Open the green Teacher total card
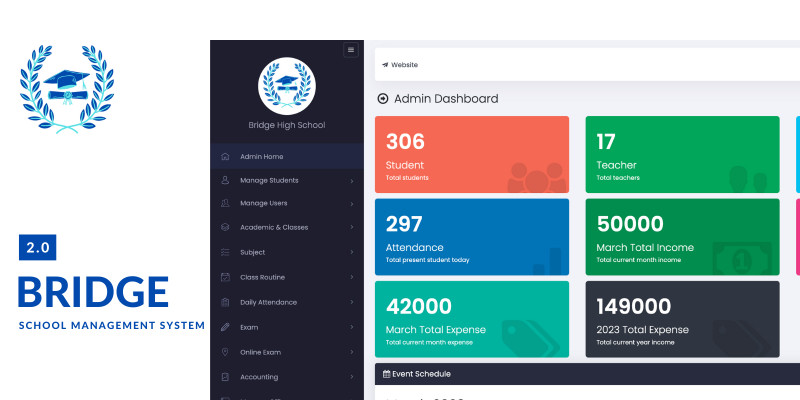Viewport: 800px width, 400px height. point(682,154)
